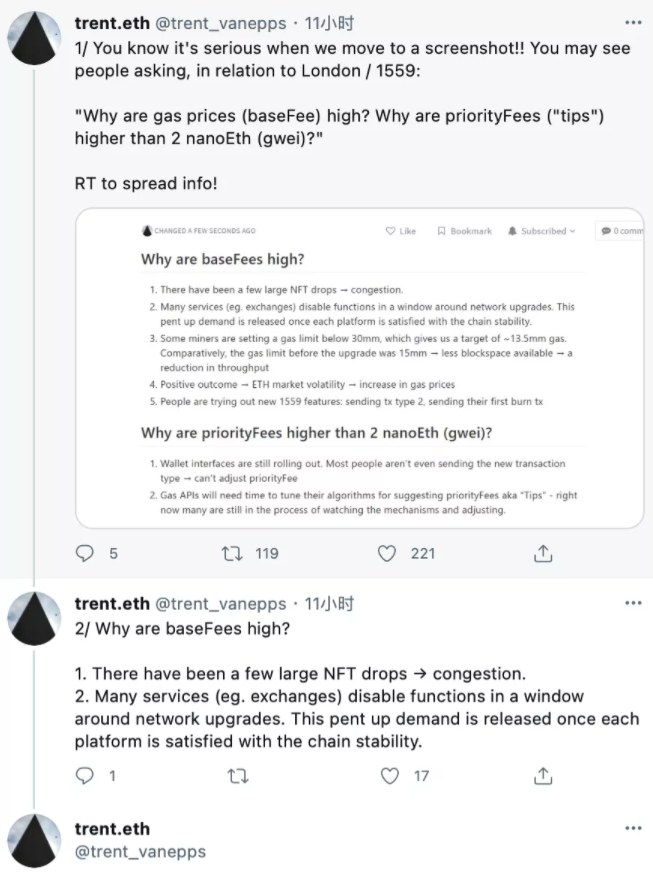653x876 pixels.
Task: Click the Like button in the screenshot
Action: (401, 231)
